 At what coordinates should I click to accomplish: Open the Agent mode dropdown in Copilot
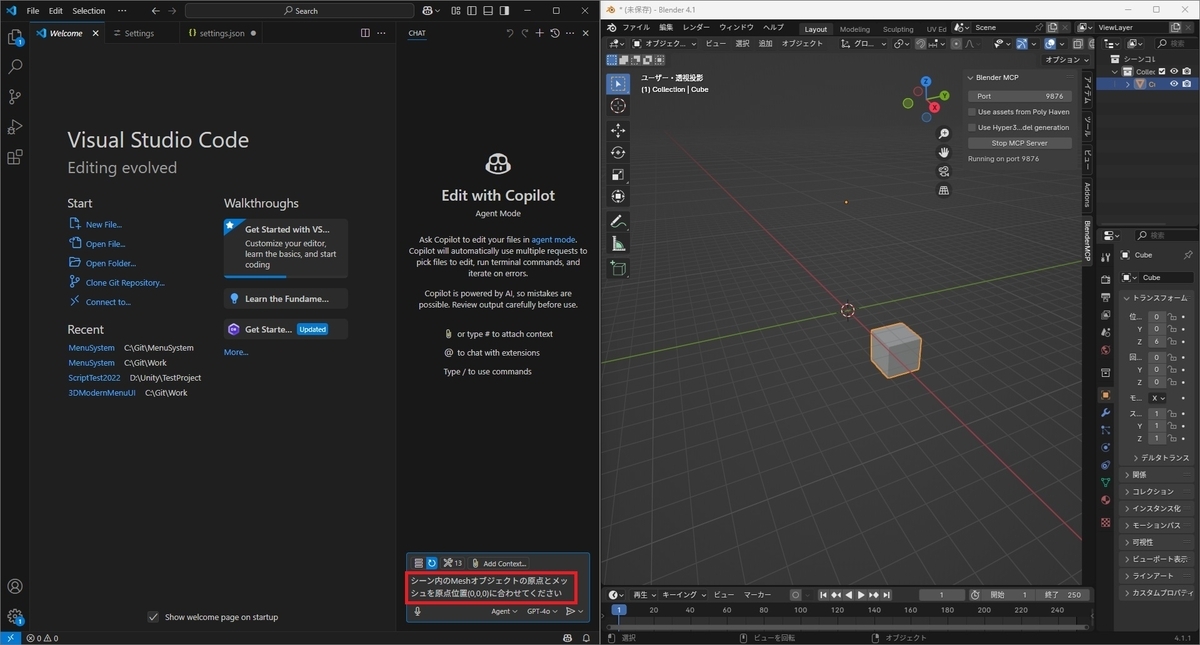[504, 611]
